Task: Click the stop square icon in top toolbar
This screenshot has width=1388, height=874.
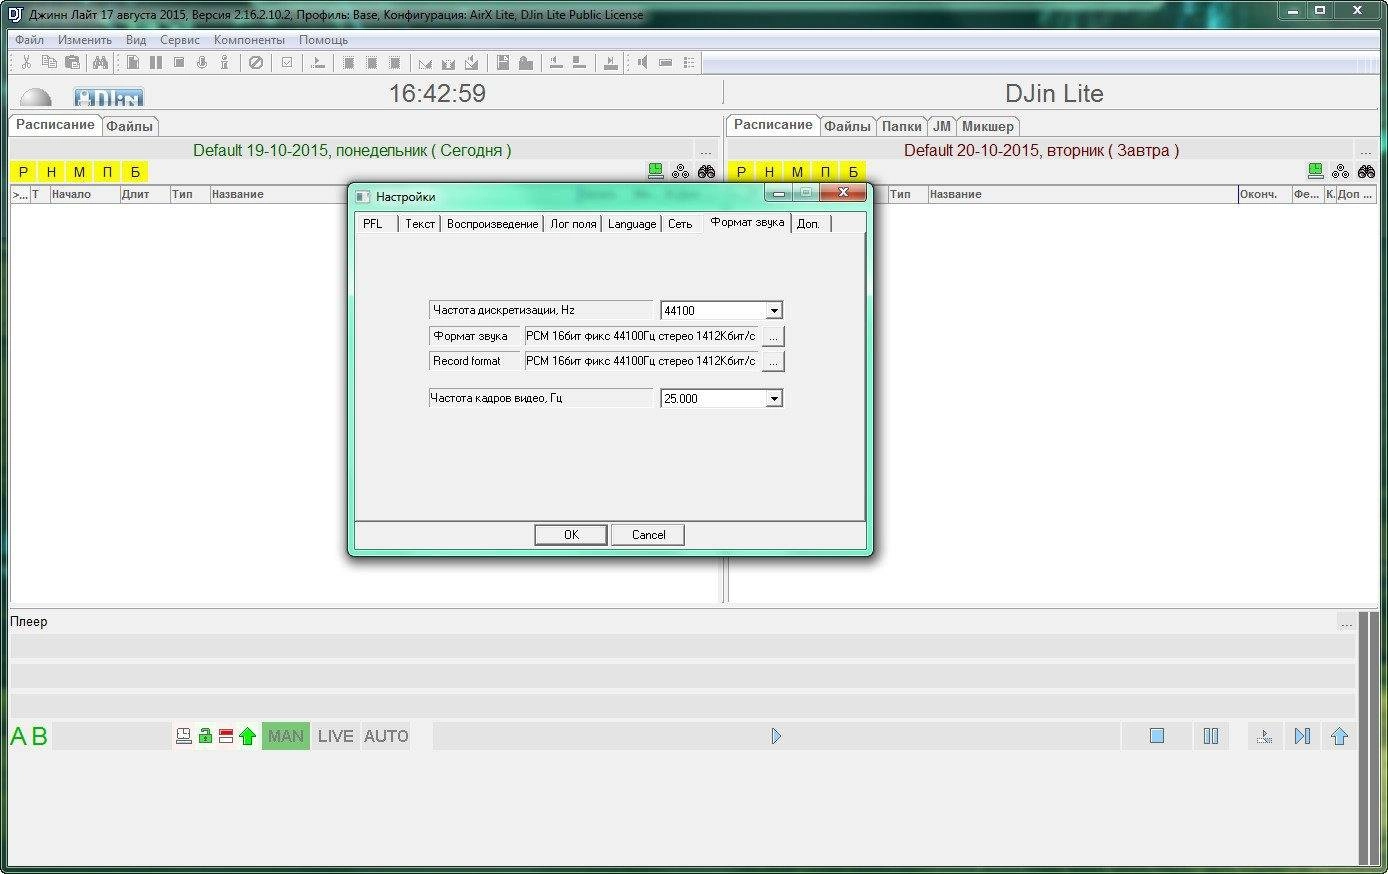Action: pyautogui.click(x=179, y=62)
